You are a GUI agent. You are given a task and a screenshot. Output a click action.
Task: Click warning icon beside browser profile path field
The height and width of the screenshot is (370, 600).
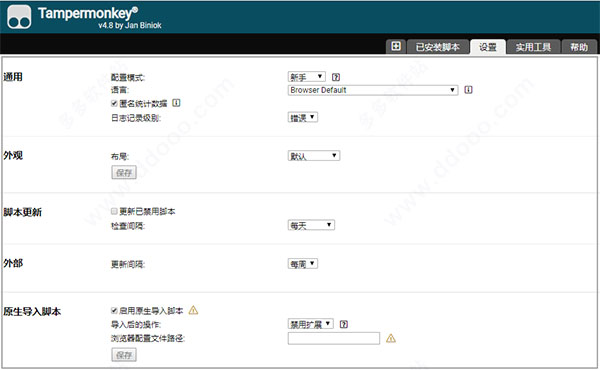pyautogui.click(x=391, y=338)
